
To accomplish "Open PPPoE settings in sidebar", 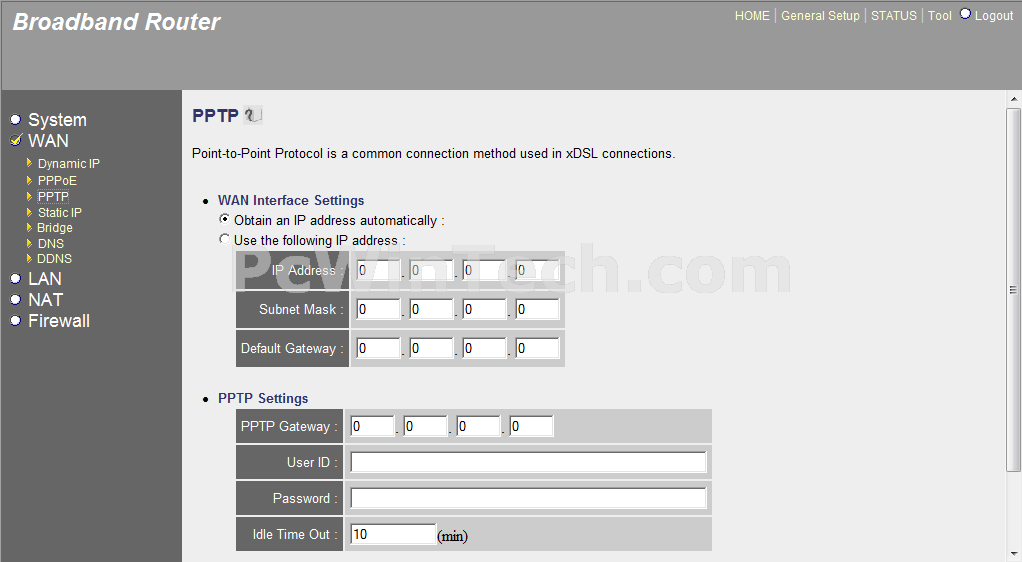I will point(57,181).
